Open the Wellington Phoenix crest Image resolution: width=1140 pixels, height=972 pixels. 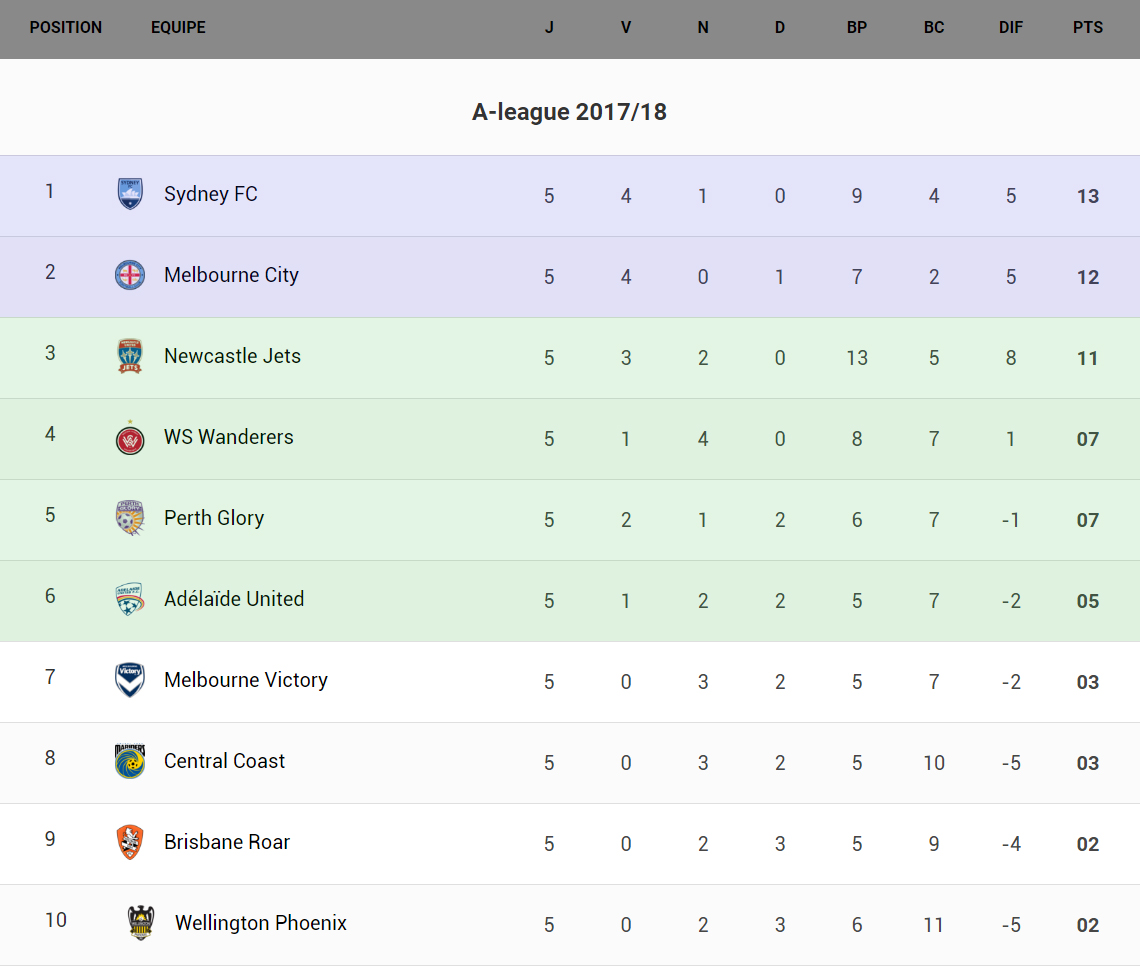click(x=141, y=923)
